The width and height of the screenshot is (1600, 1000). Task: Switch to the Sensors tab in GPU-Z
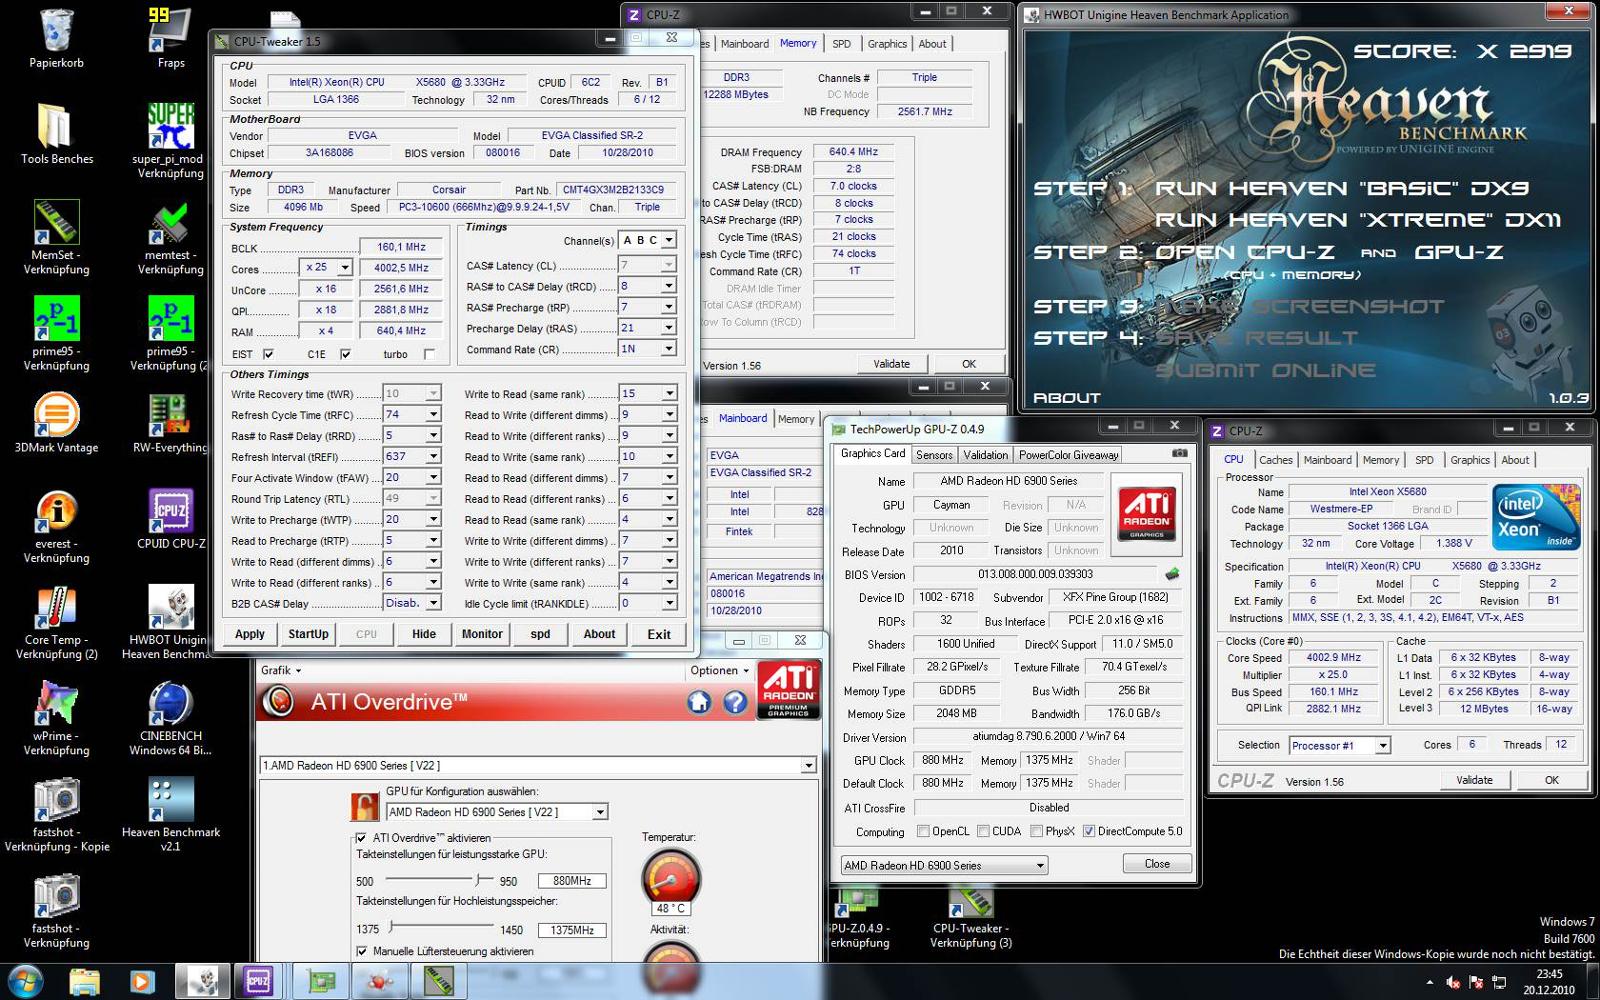(x=934, y=454)
